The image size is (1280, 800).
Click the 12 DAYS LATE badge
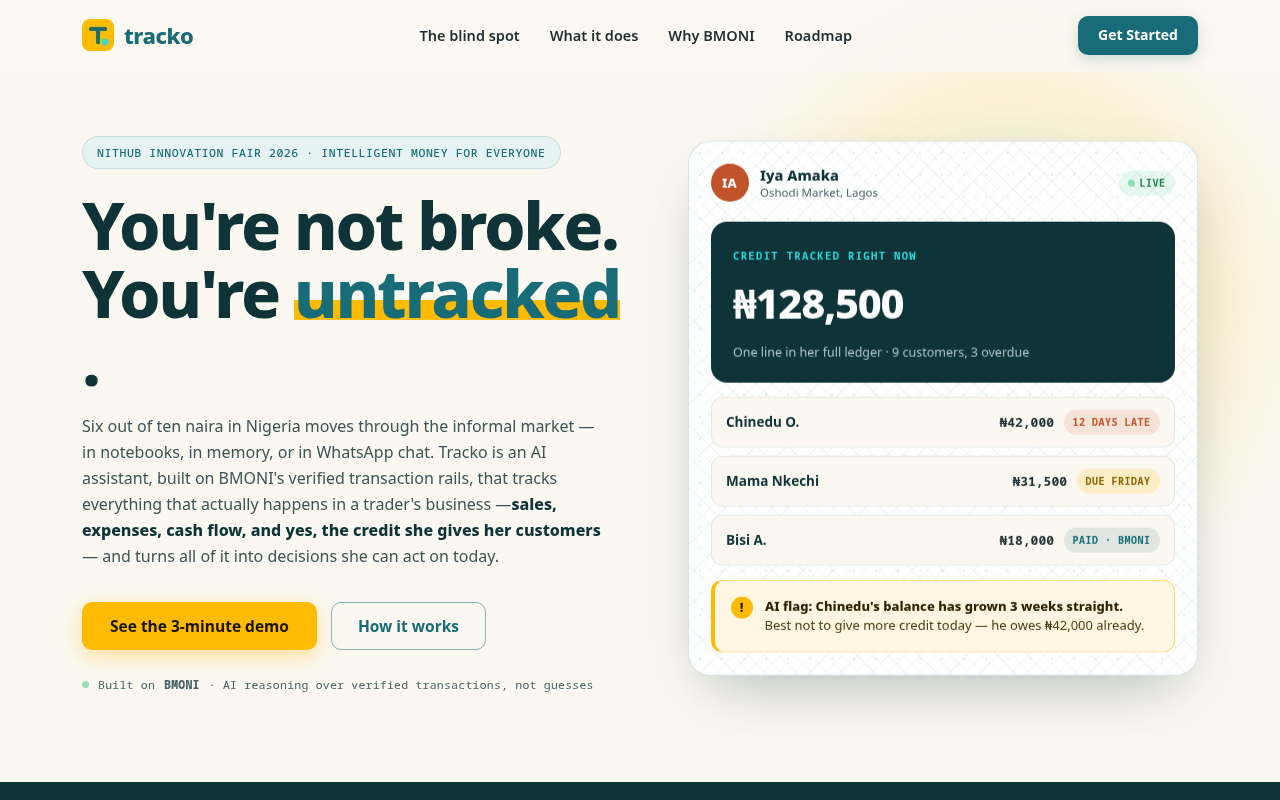pos(1111,422)
